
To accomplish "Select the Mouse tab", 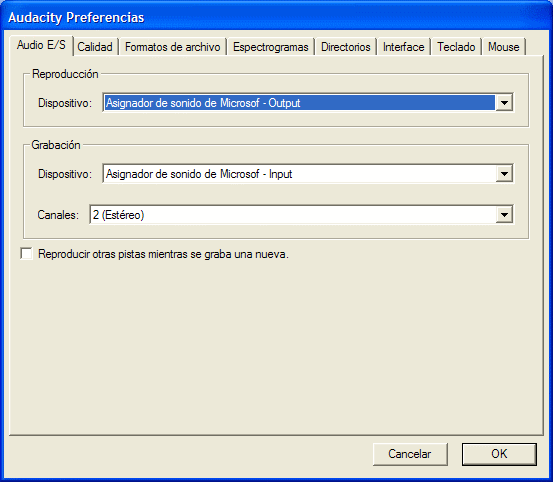I will coord(504,47).
